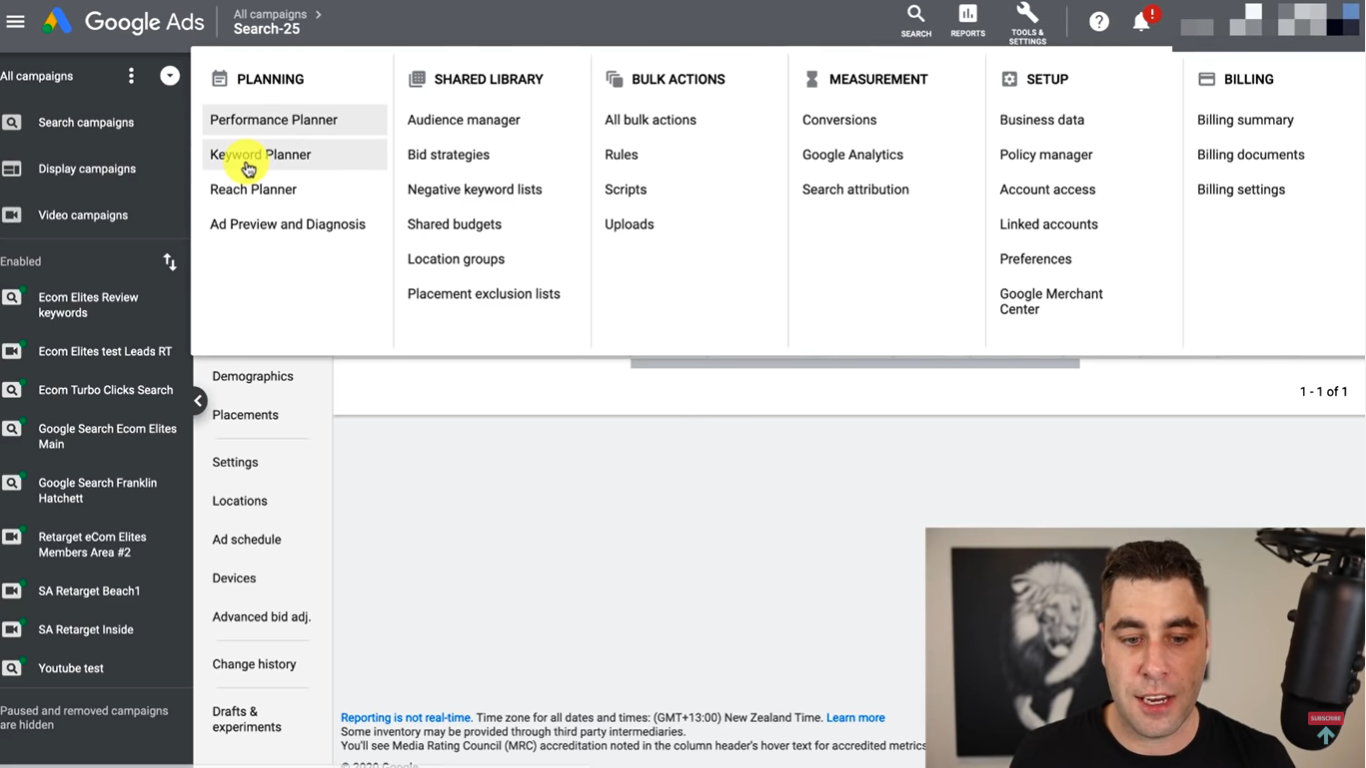Viewport: 1366px width, 768px height.
Task: Open the hamburger main menu
Action: click(15, 21)
